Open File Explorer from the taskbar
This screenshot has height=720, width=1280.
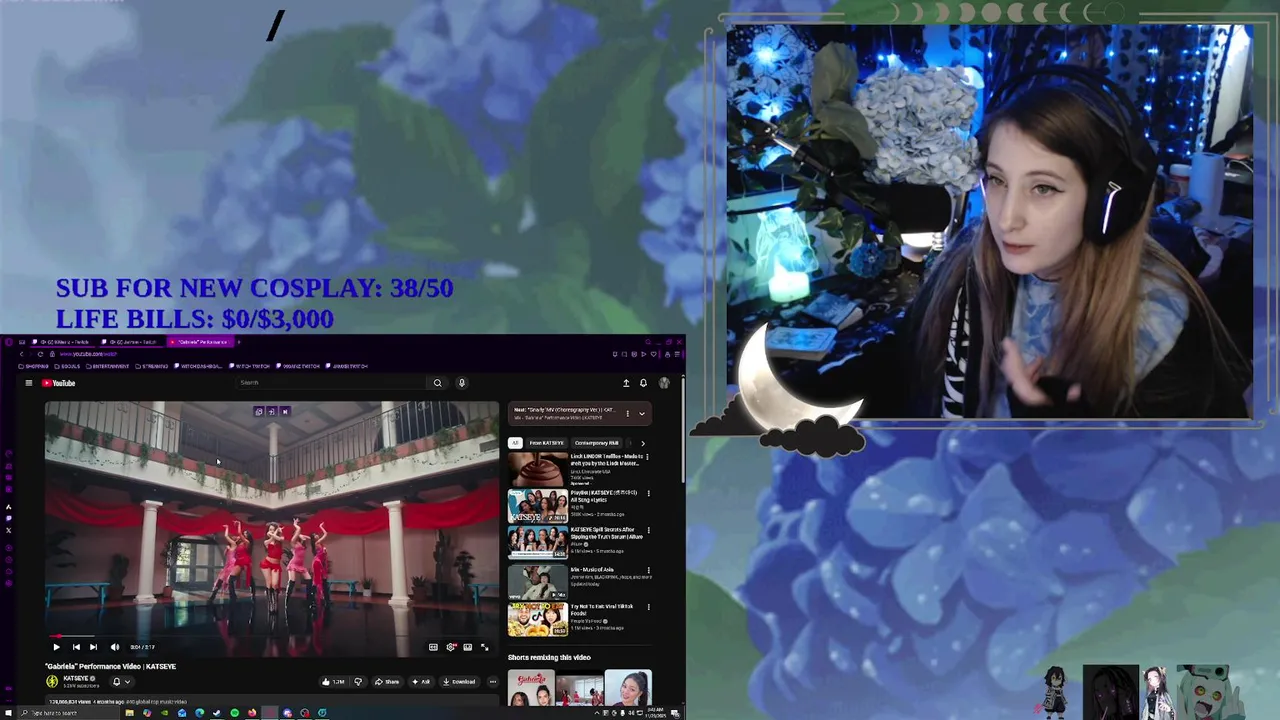coord(130,713)
